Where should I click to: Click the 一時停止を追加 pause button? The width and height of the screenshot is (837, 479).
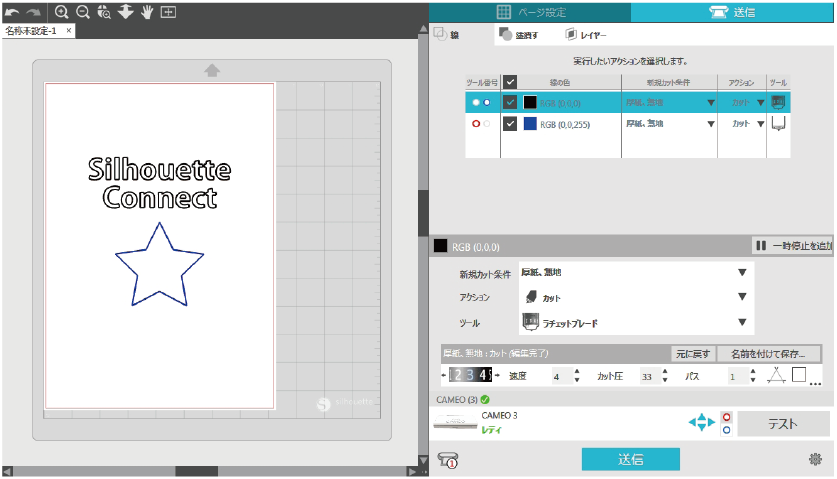(x=793, y=246)
